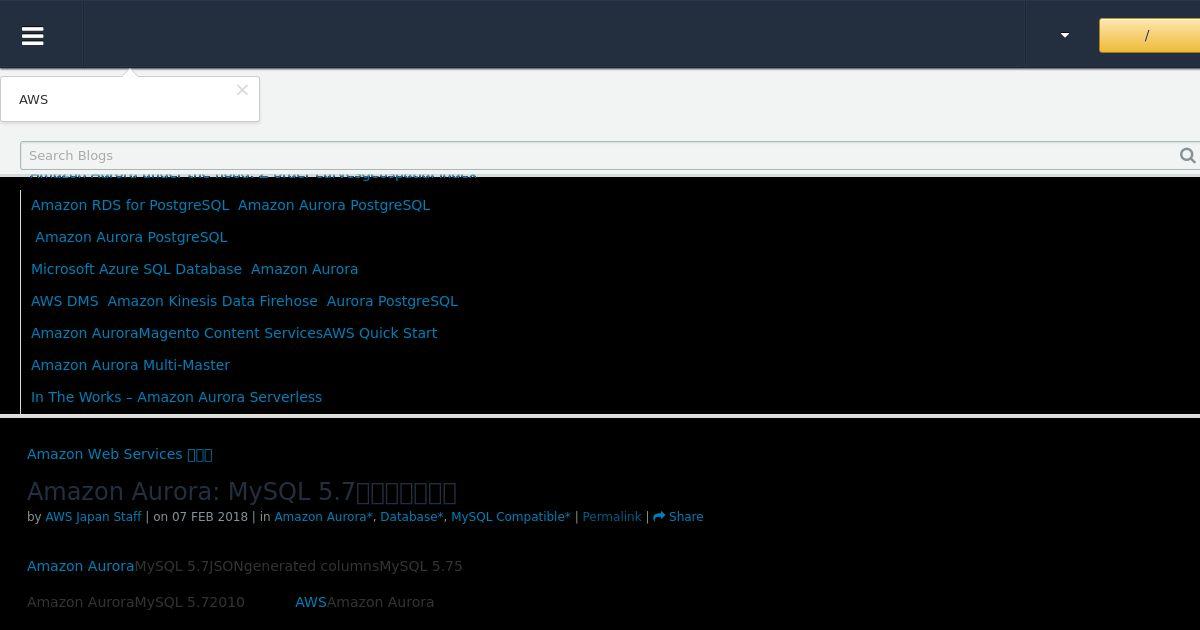This screenshot has width=1200, height=630.
Task: Click the Share icon link
Action: (x=678, y=517)
